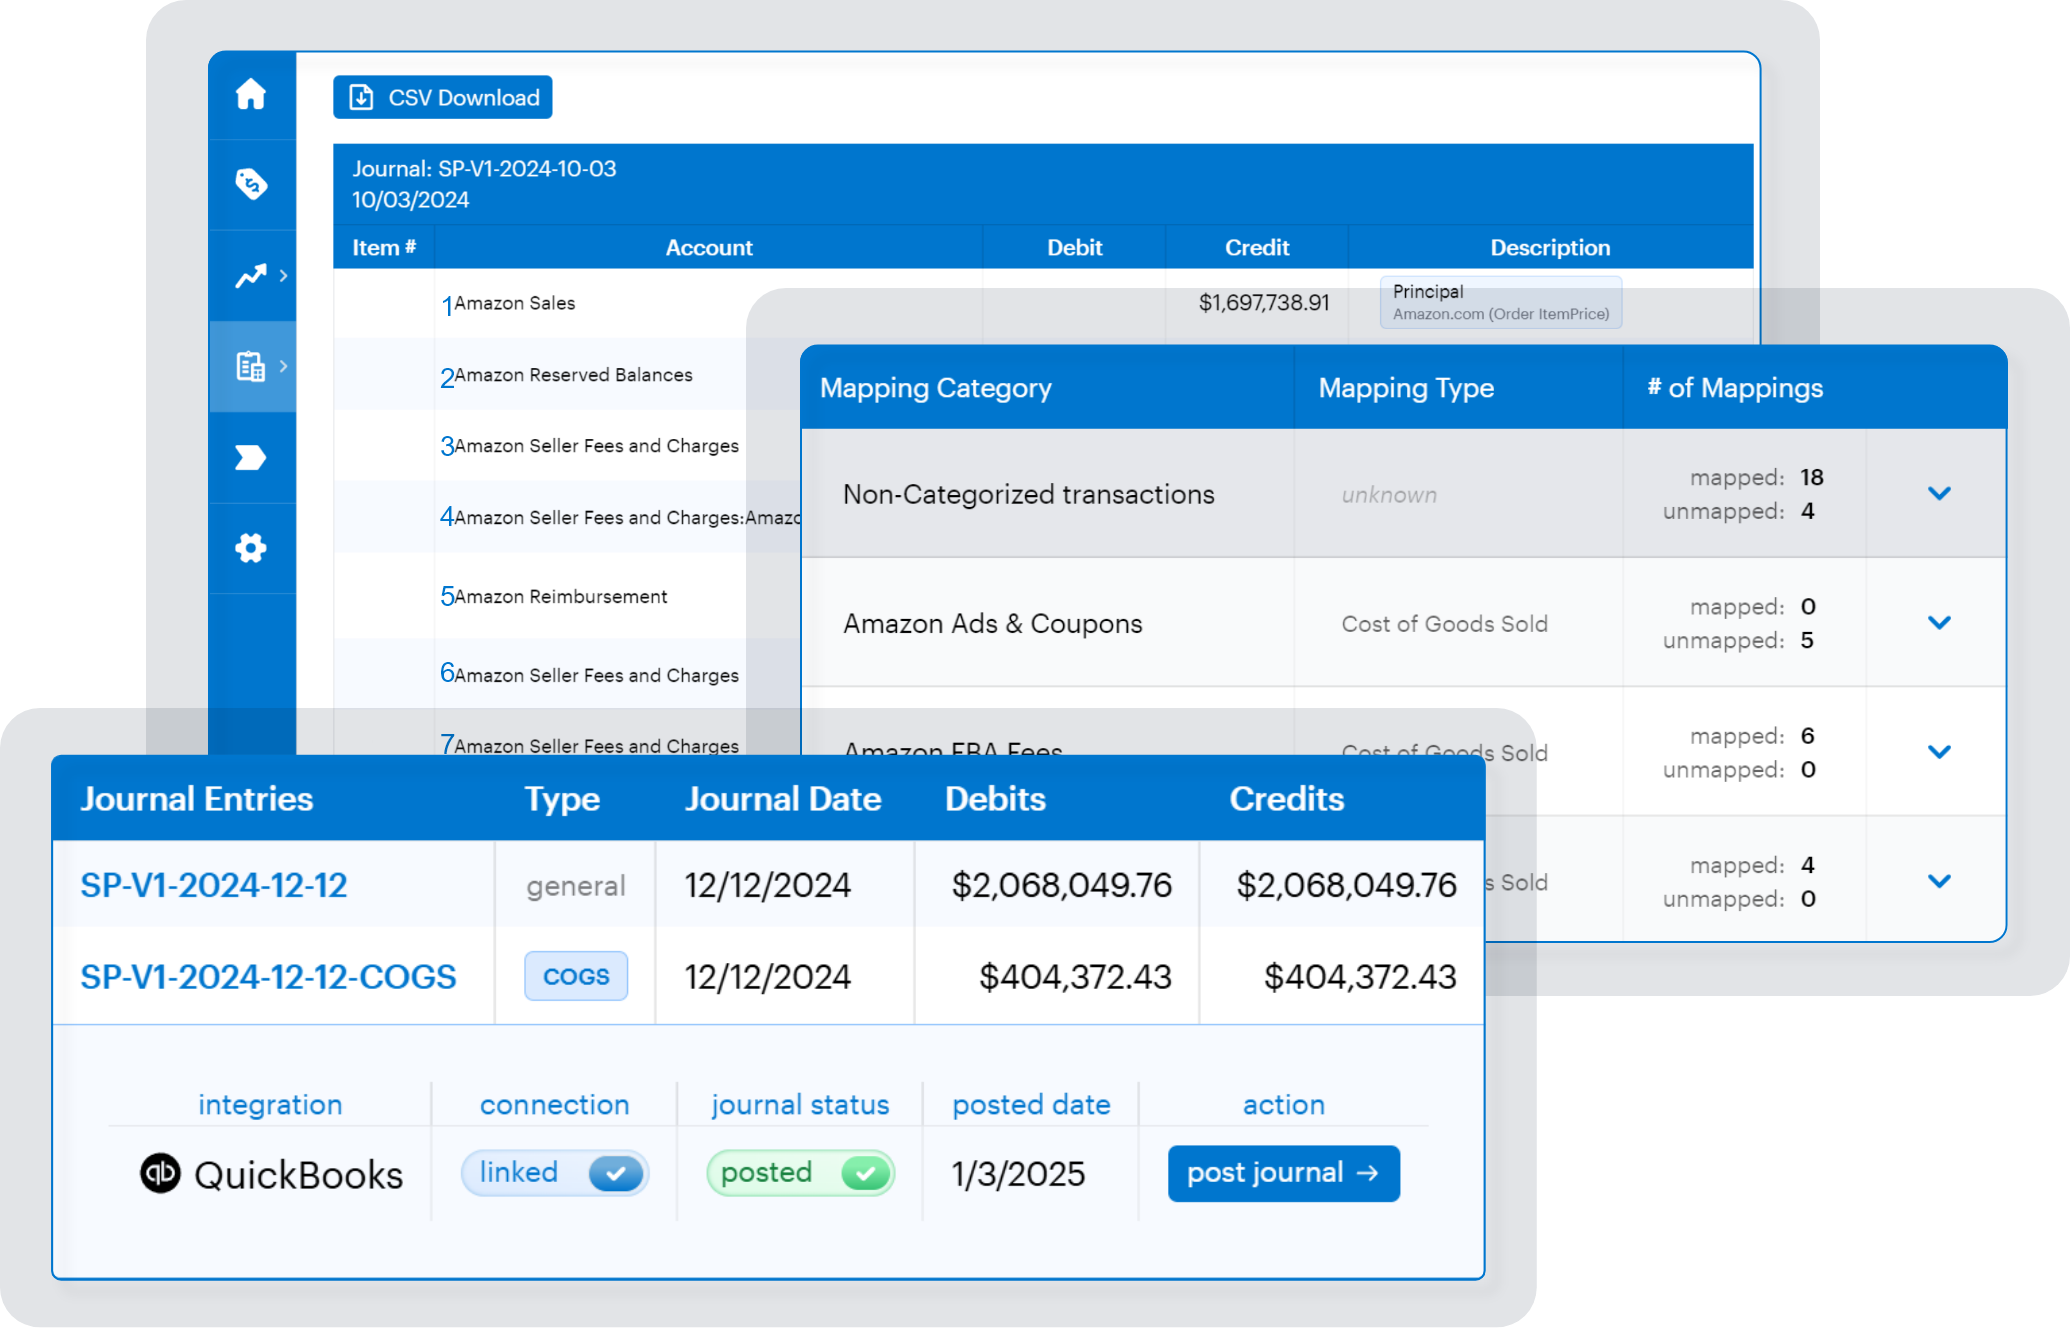Expand the journal sidebar submenu arrow
The image size is (2070, 1328).
(284, 366)
